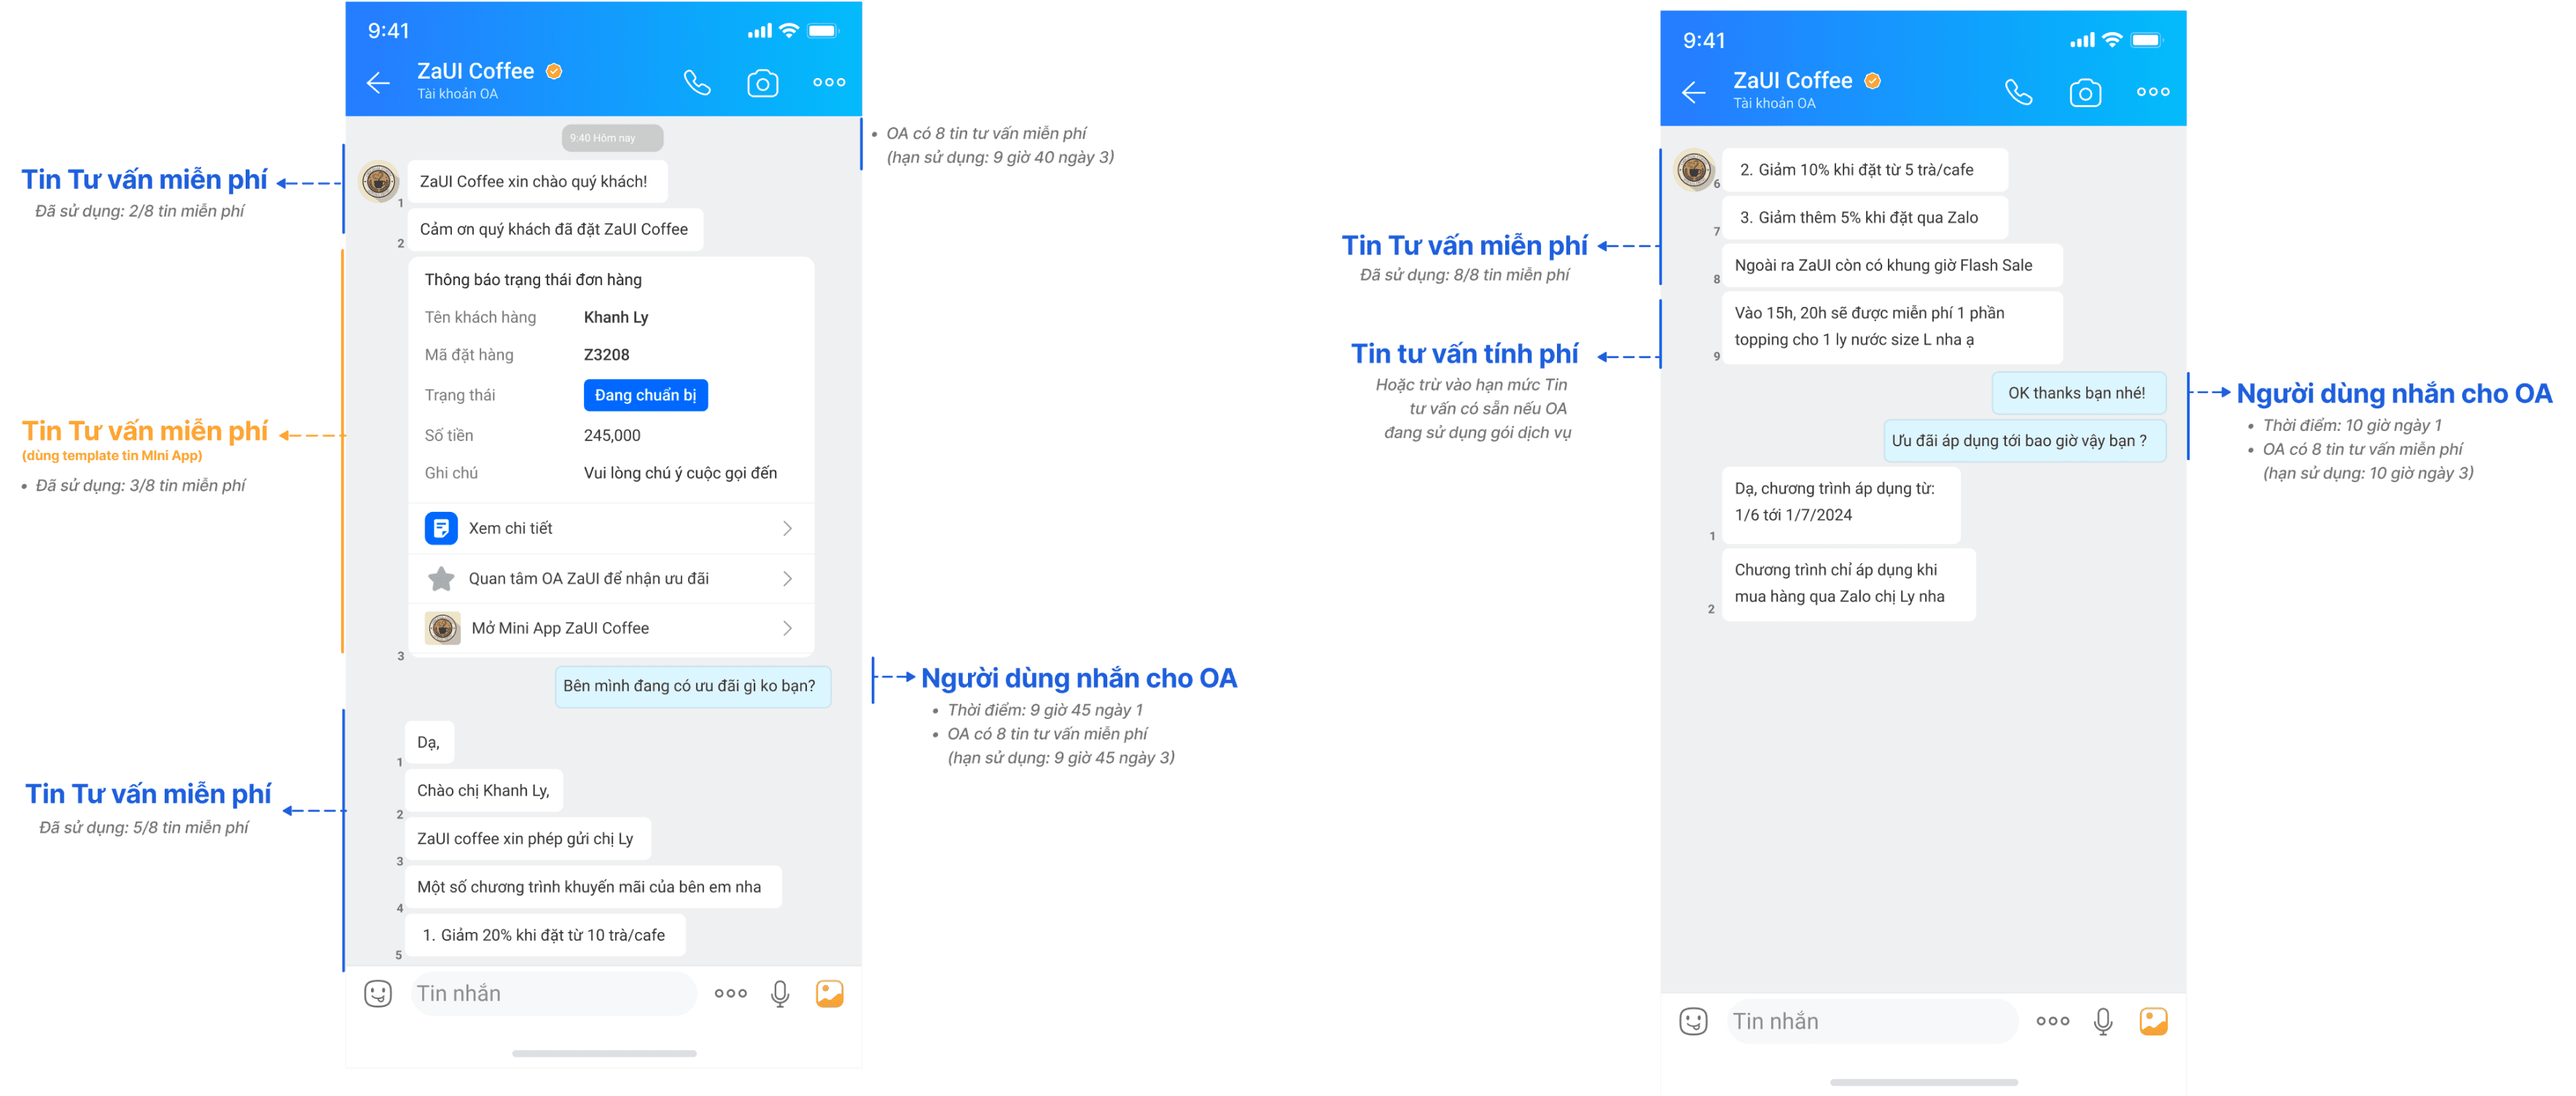This screenshot has width=2576, height=1096.
Task: Open the camera icon in right phone header
Action: (2085, 93)
